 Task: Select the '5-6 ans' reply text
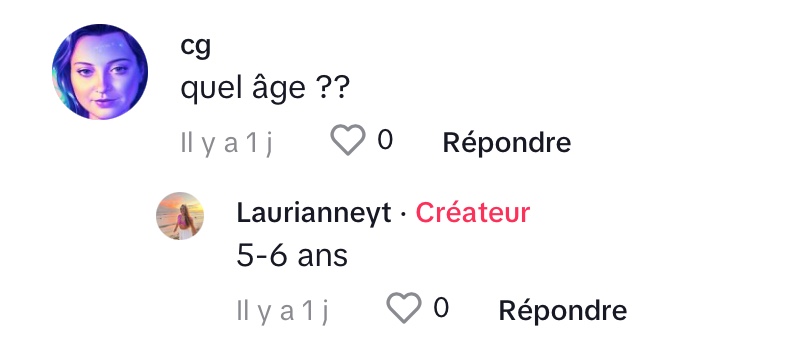coord(292,256)
